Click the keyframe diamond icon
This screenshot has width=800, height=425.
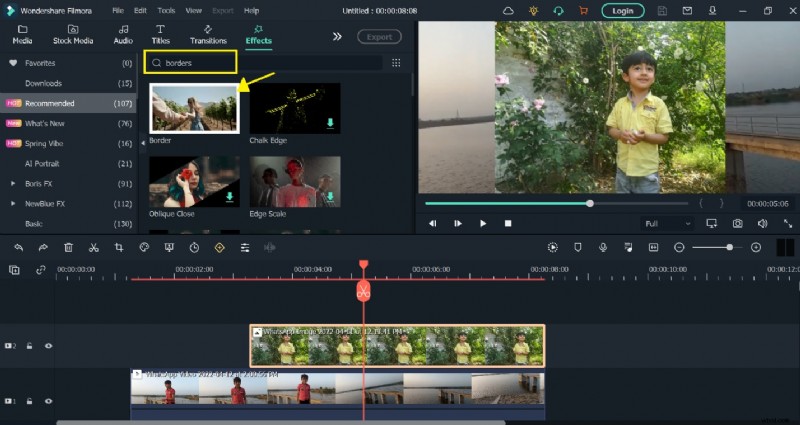[219, 247]
